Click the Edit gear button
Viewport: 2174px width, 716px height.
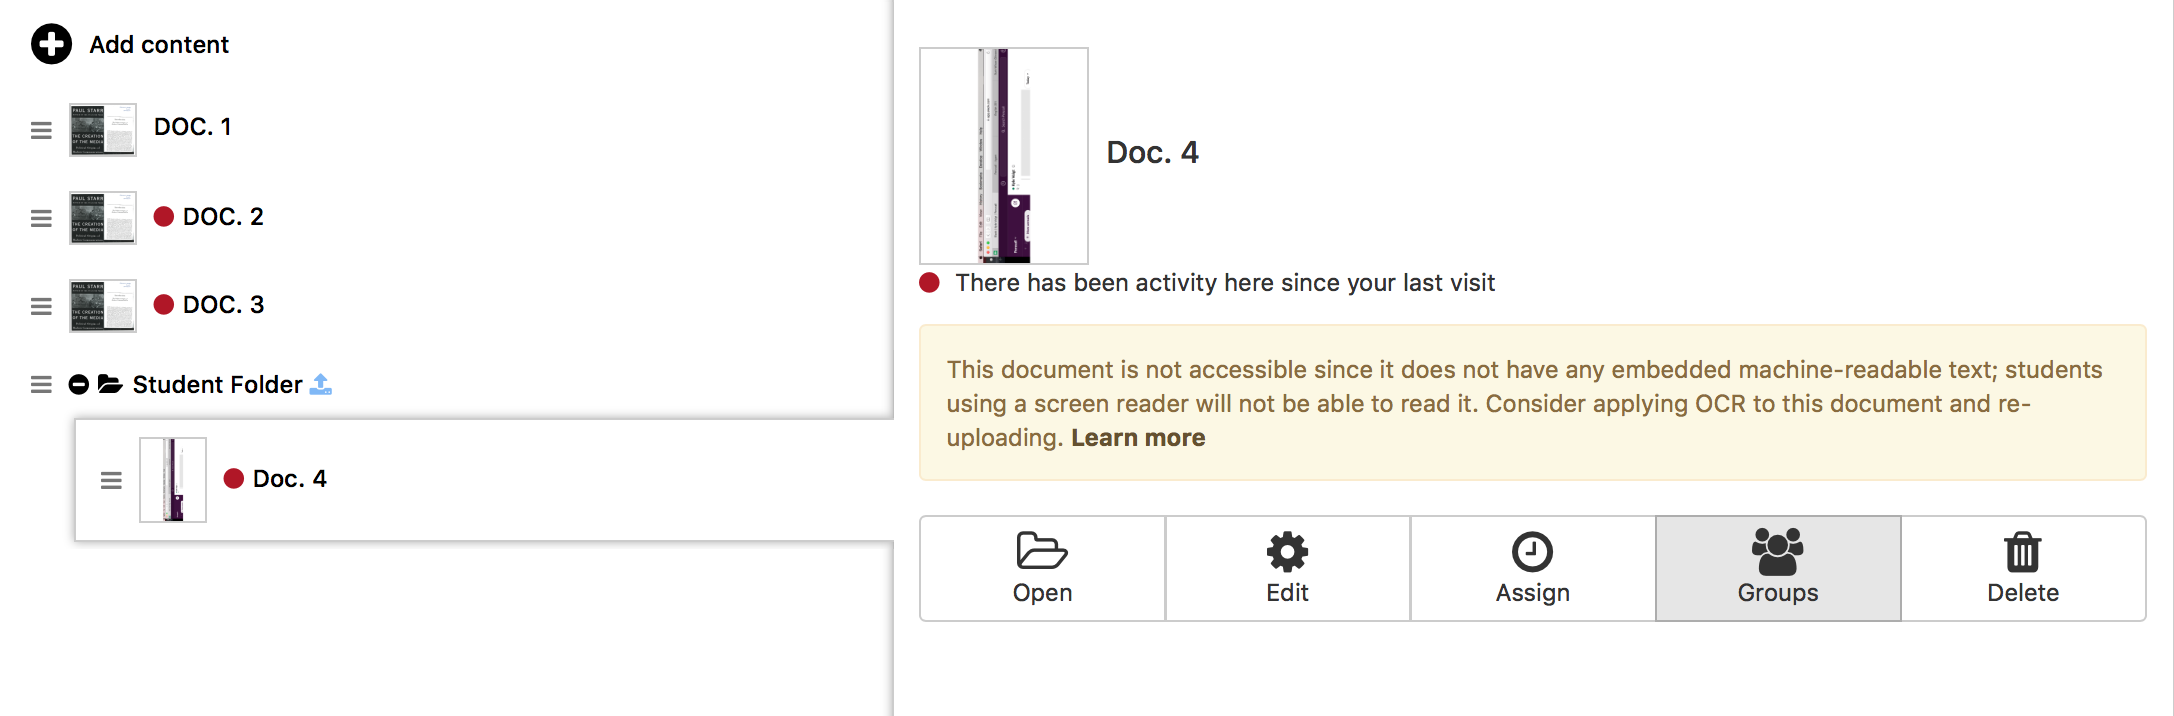click(1287, 568)
